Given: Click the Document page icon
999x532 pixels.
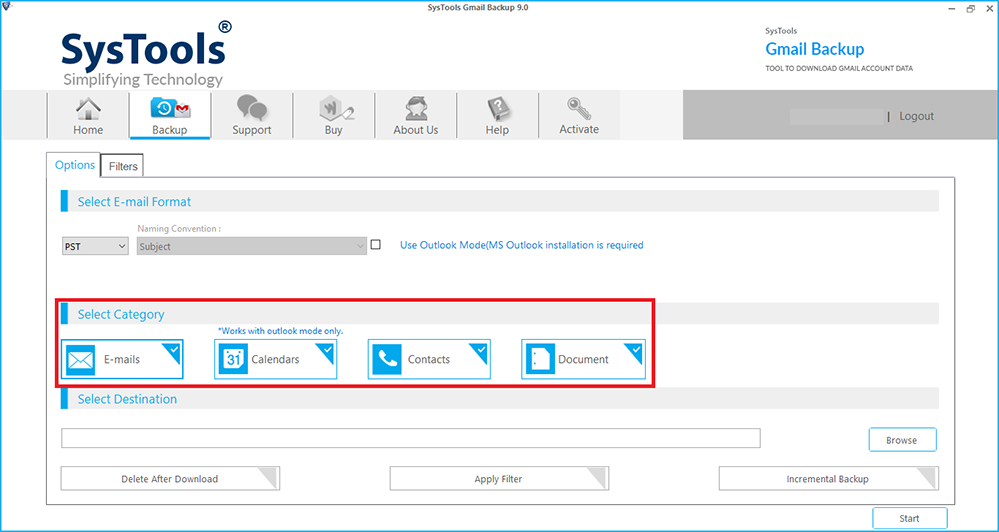Looking at the screenshot, I should pyautogui.click(x=540, y=359).
